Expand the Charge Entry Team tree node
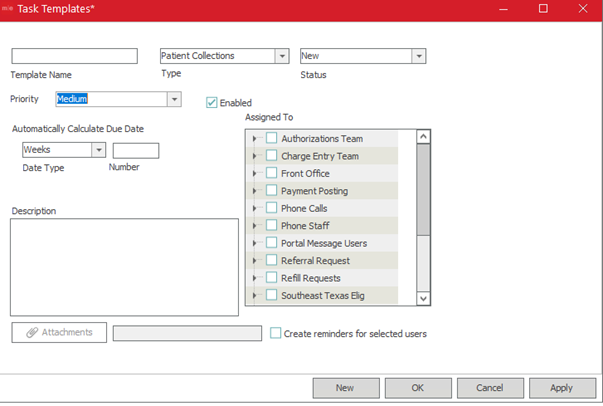The image size is (603, 406). point(255,157)
